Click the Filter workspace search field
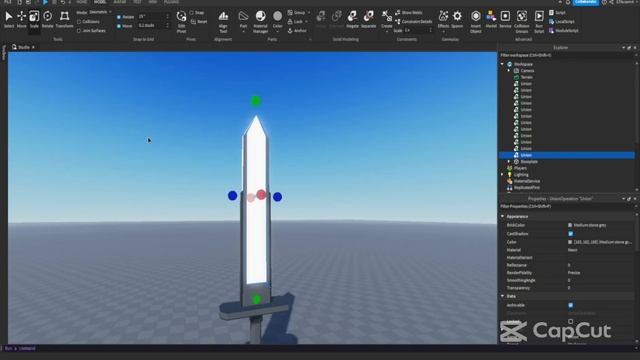The width and height of the screenshot is (640, 360). pyautogui.click(x=567, y=55)
